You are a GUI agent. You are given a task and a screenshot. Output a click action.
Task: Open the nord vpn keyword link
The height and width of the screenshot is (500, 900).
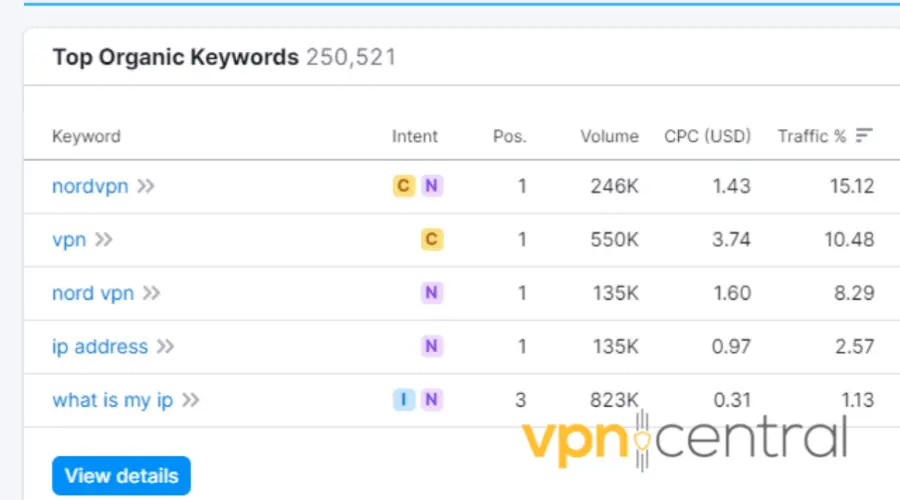coord(93,293)
